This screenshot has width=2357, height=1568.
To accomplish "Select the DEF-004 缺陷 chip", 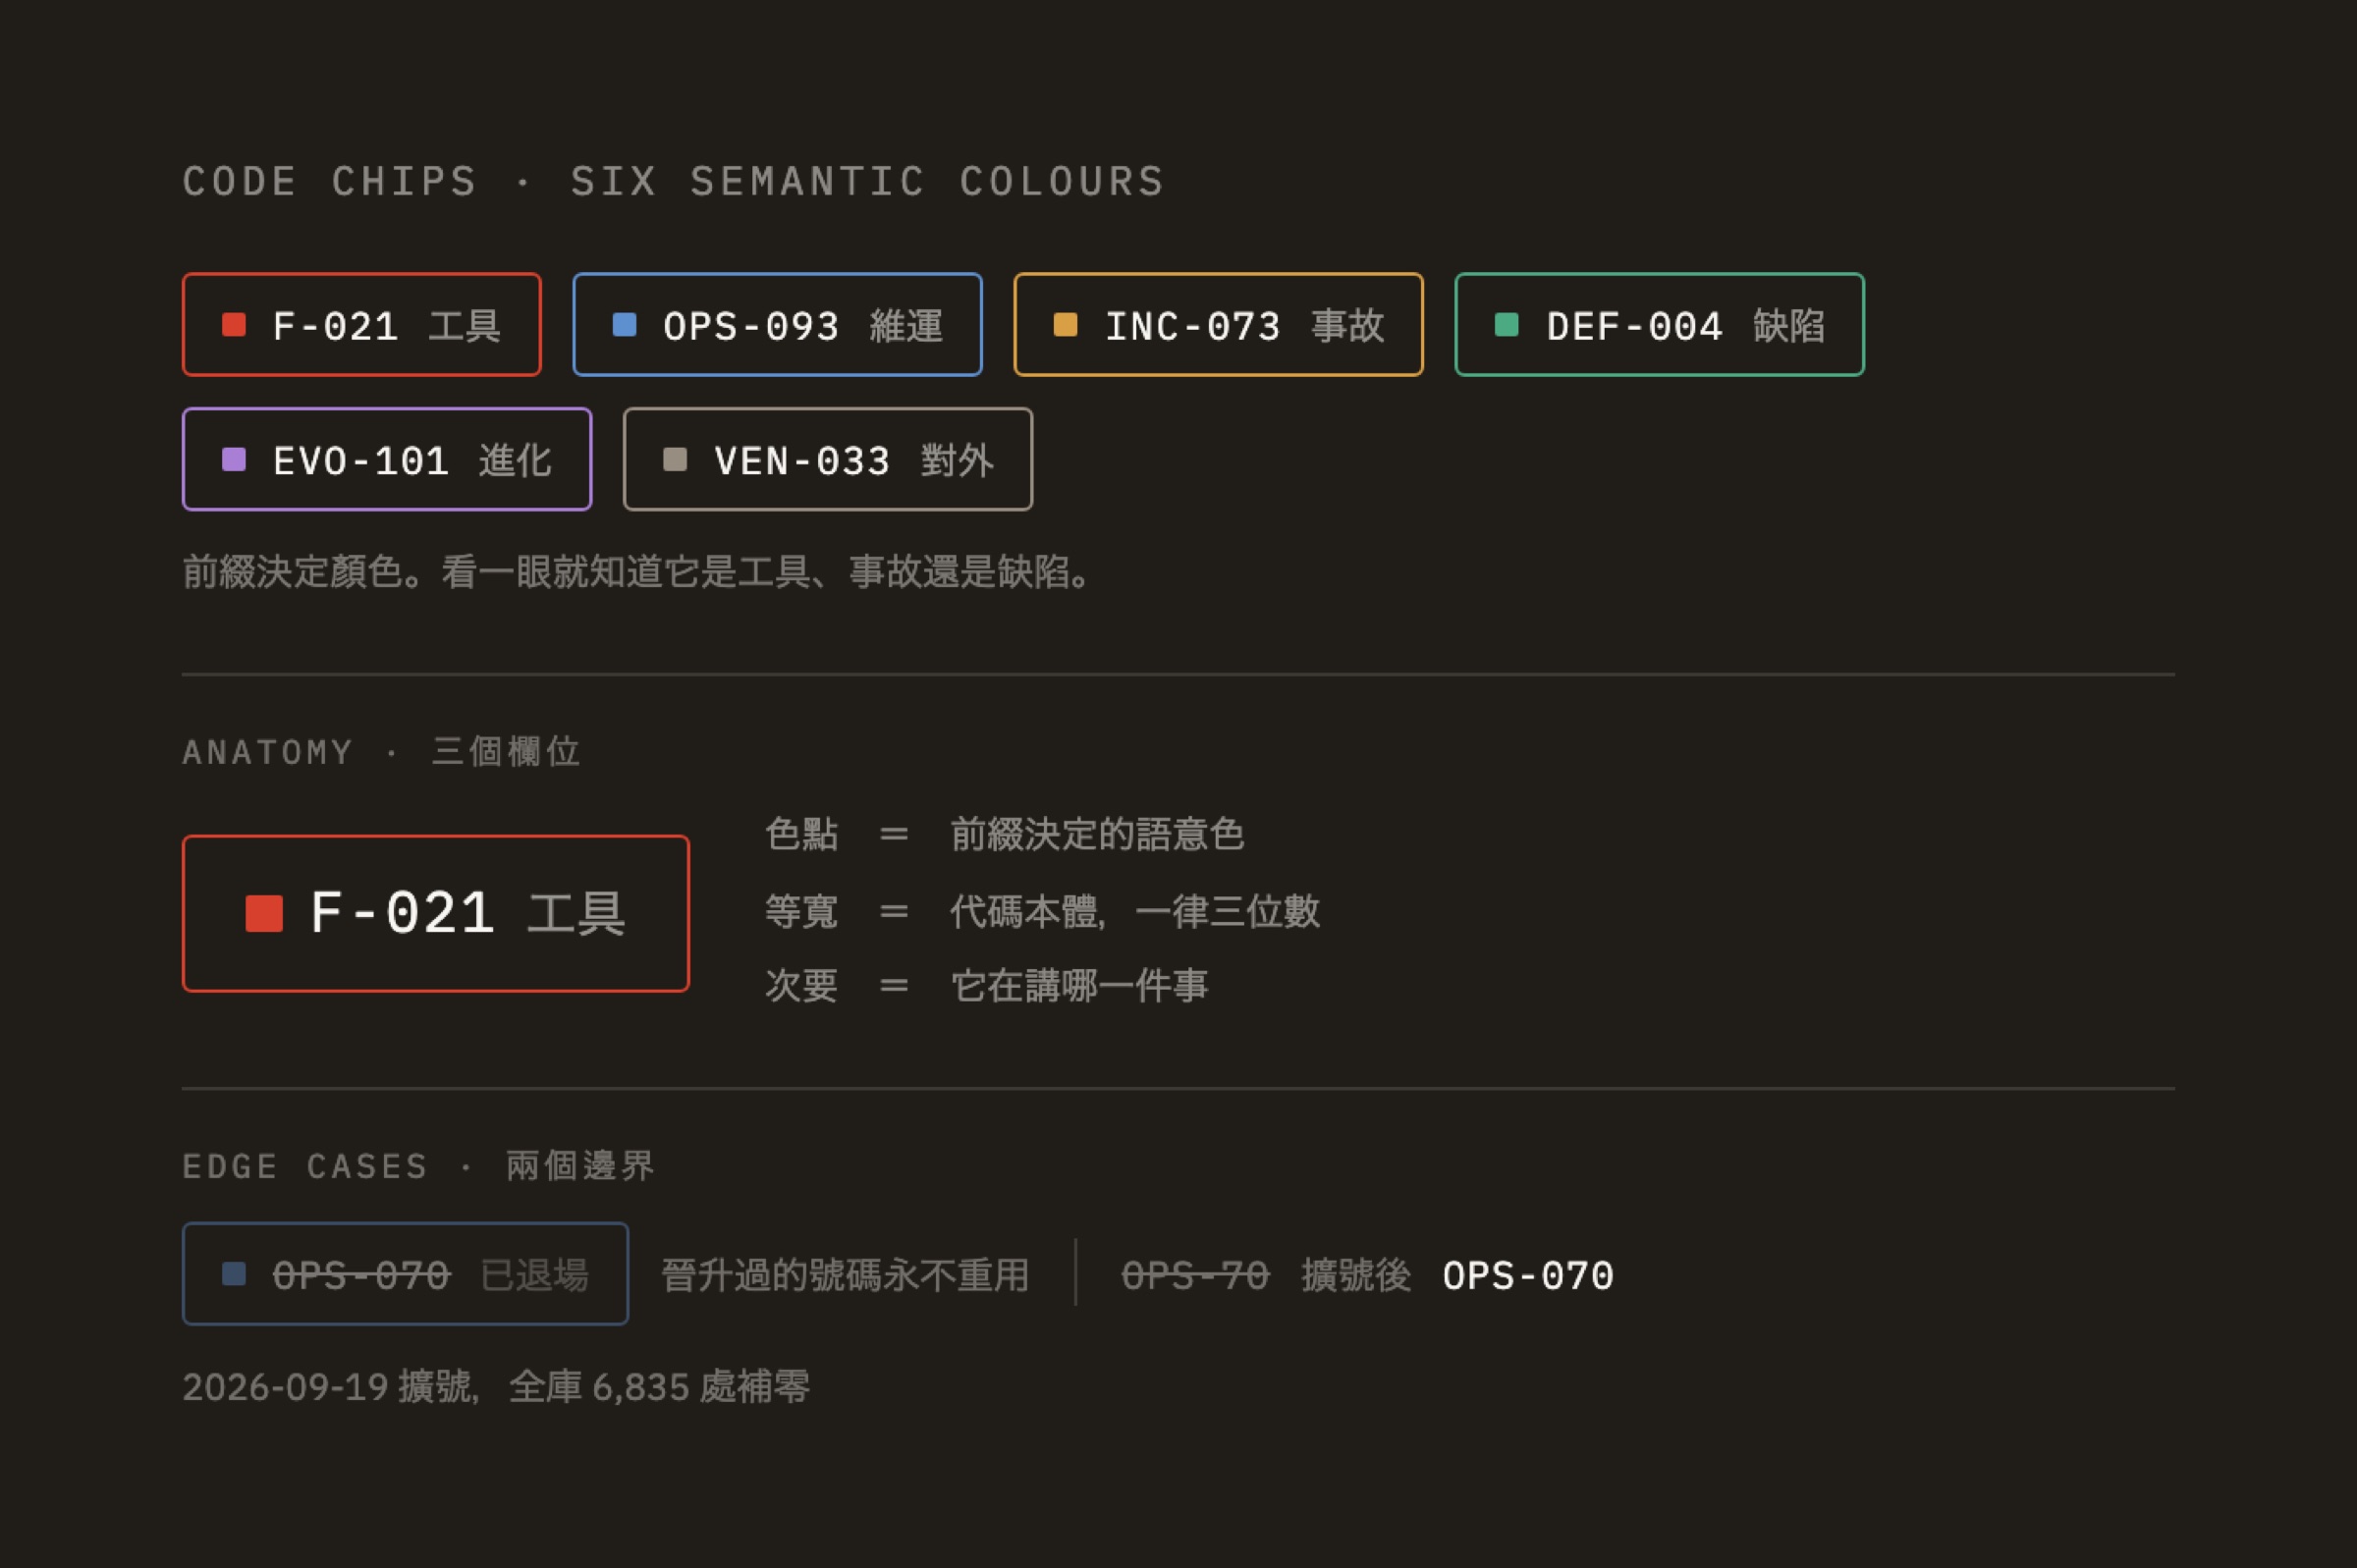I will (x=1659, y=325).
